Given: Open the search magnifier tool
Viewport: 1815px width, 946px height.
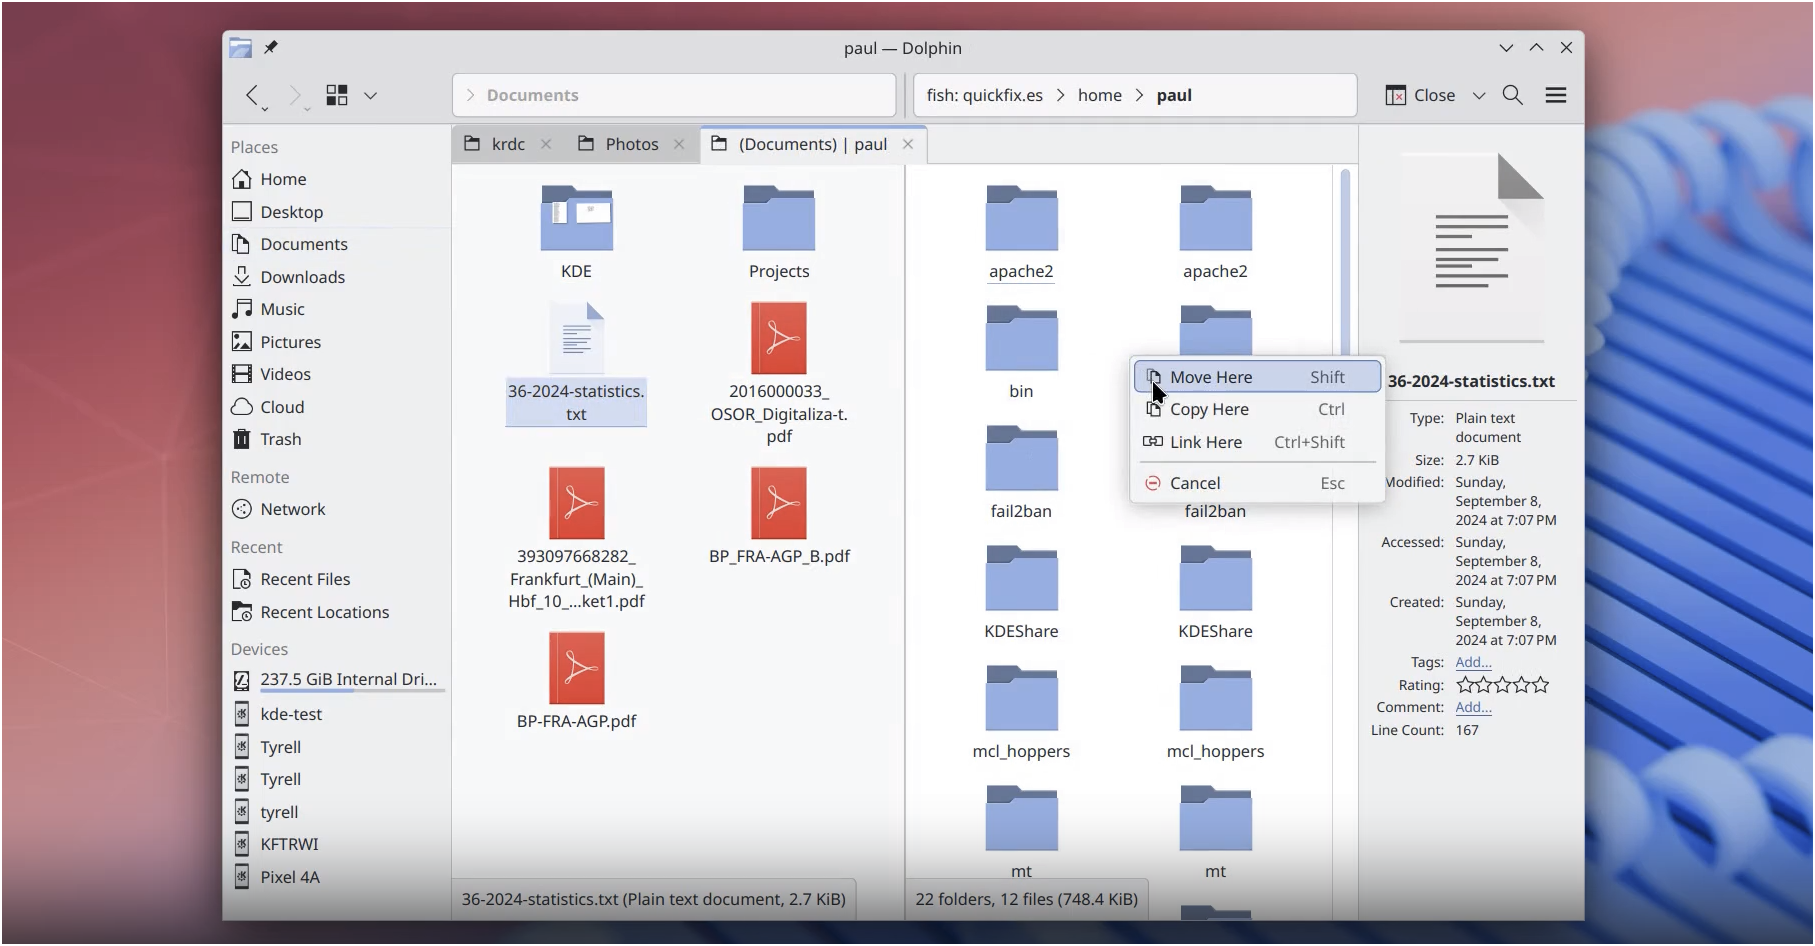Looking at the screenshot, I should point(1513,95).
